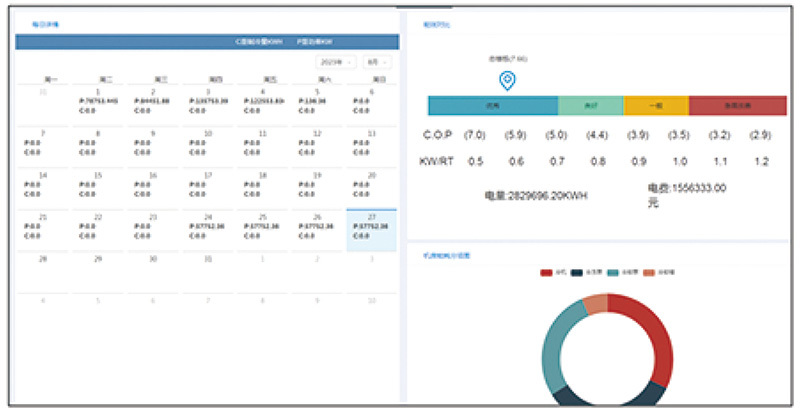Screen dimensions: 800x413
Task: Select calendar day 23 cell
Action: coord(153,230)
